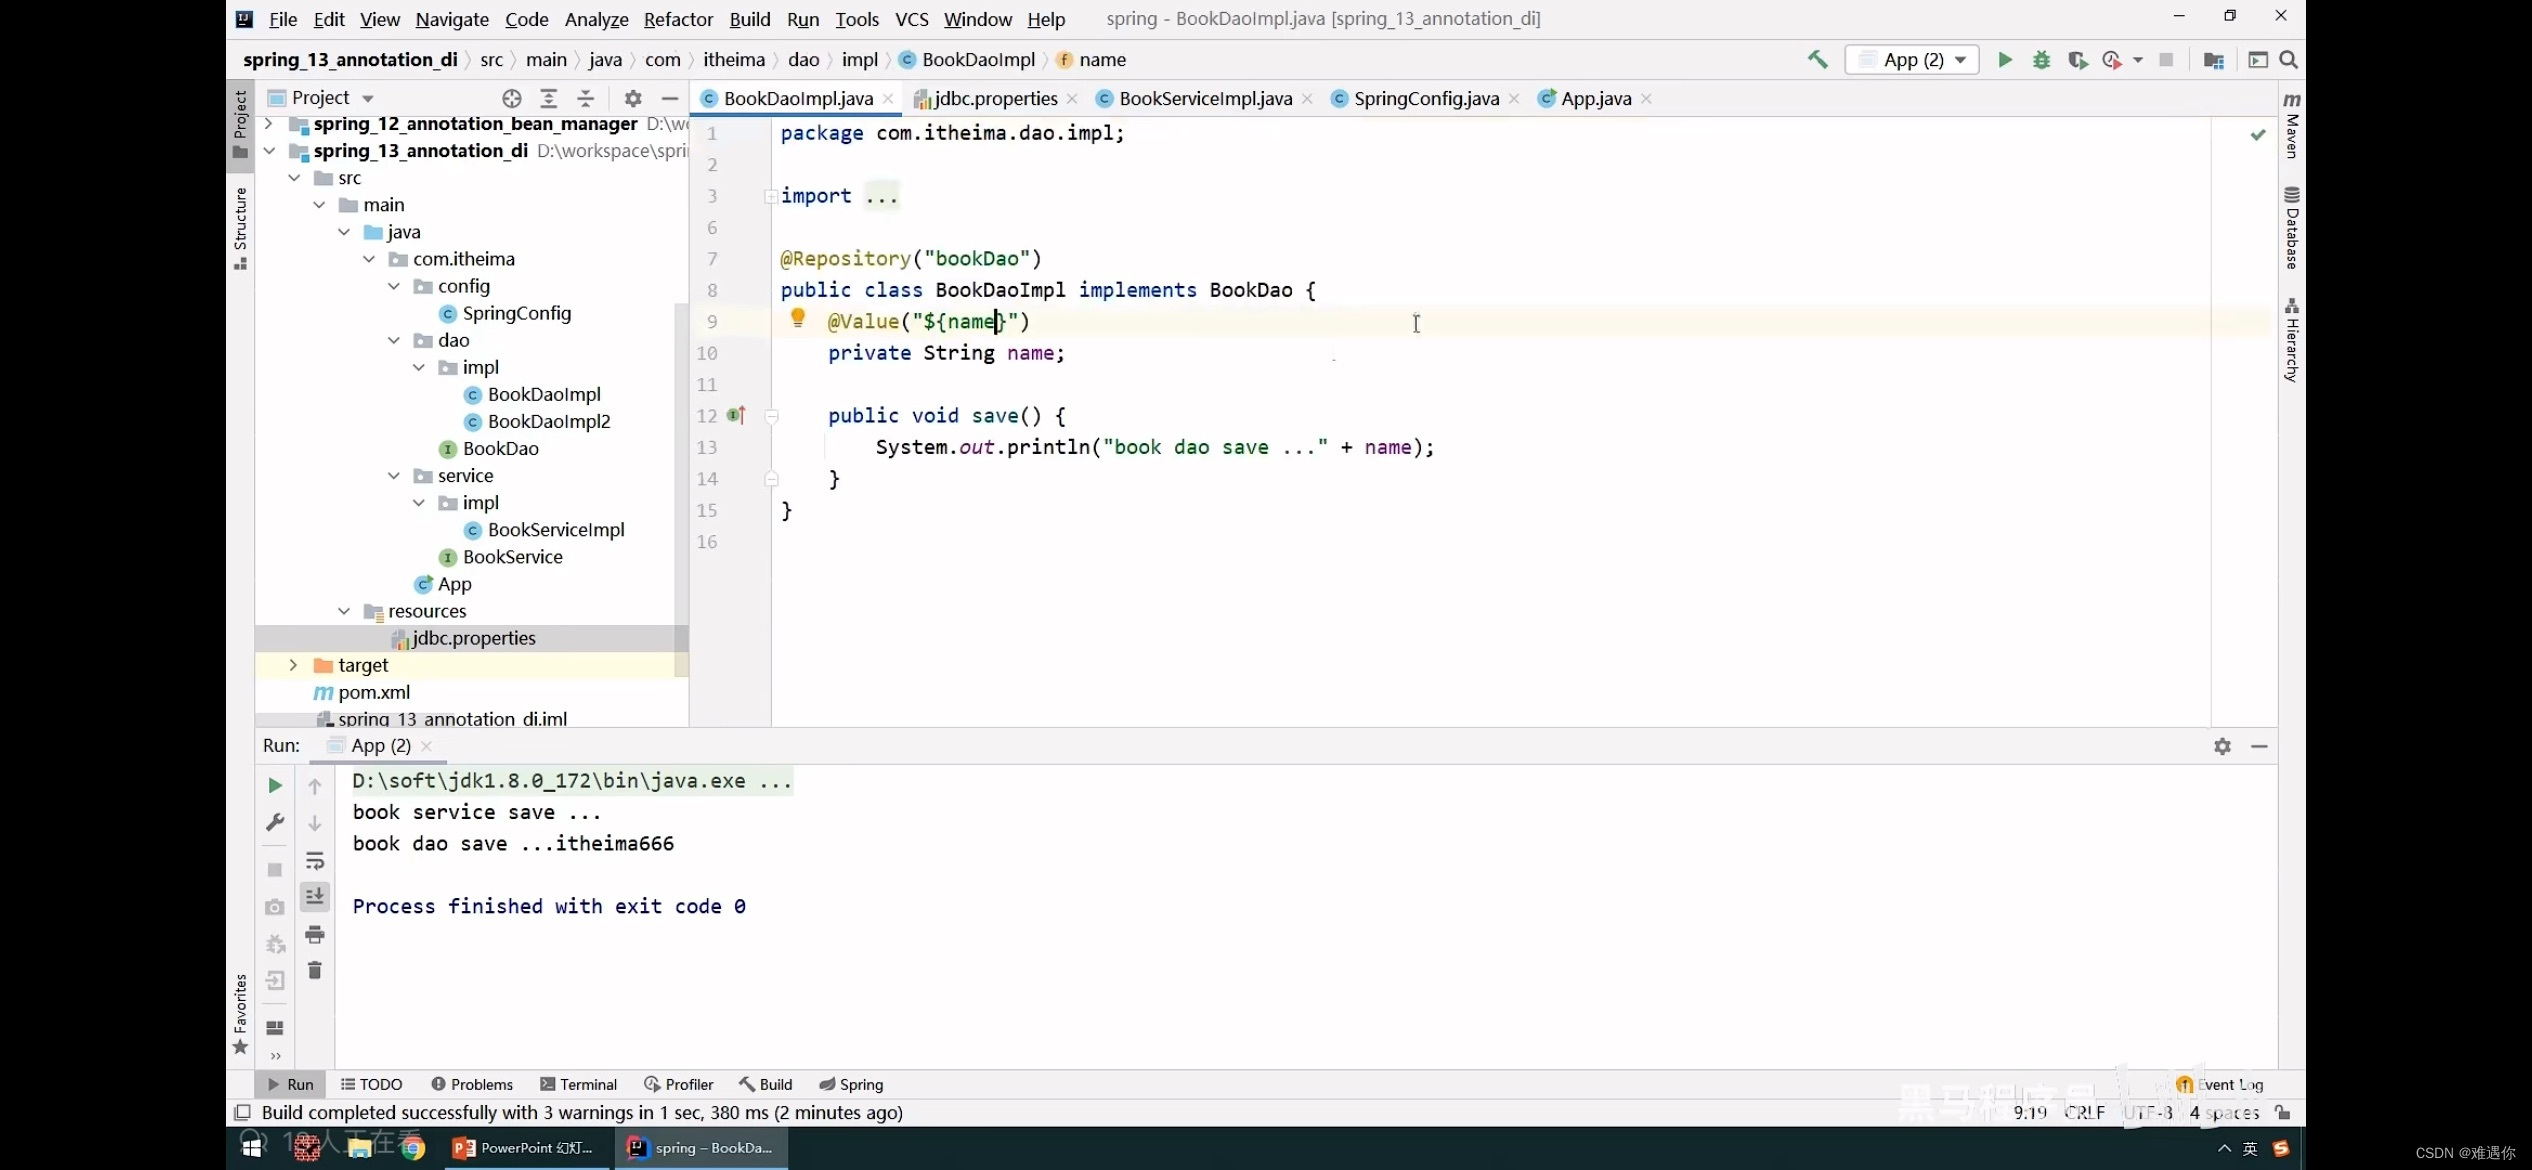
Task: Switch to SpringConfig.java tab
Action: [x=1426, y=98]
